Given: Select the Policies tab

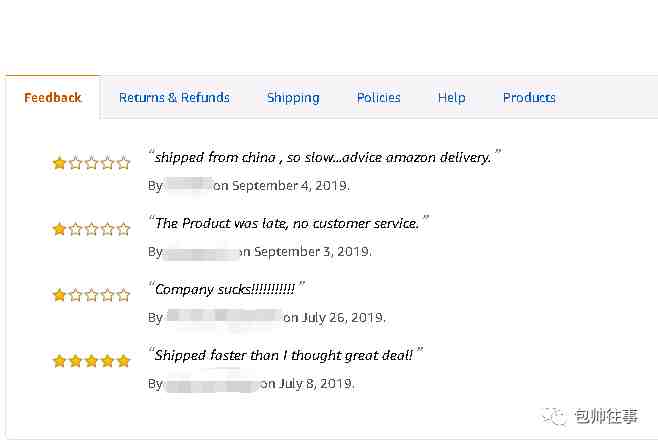Looking at the screenshot, I should [x=379, y=98].
